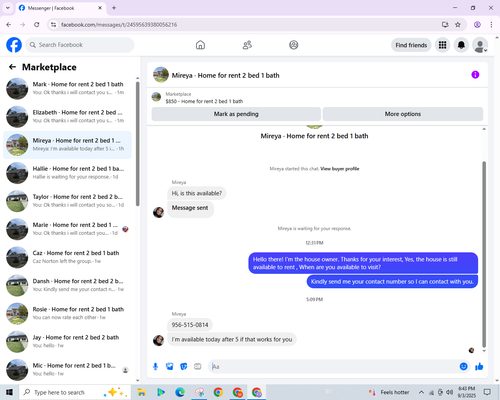Open Chrome profile icon
500x400 pixels.
[477, 25]
